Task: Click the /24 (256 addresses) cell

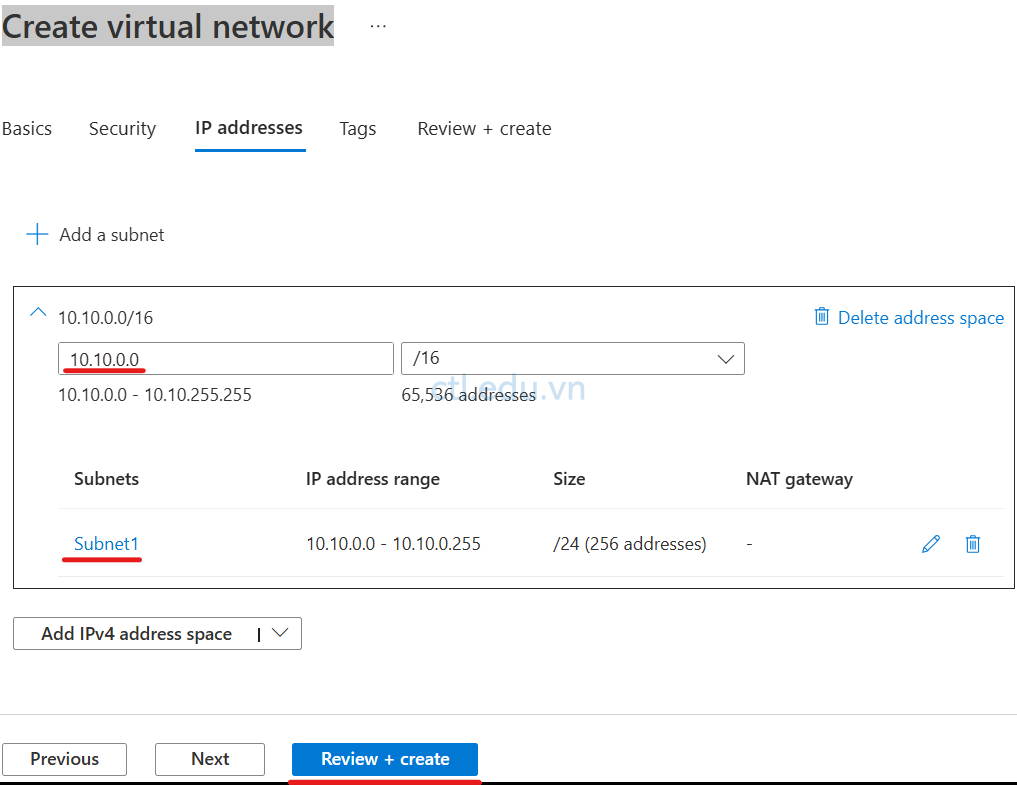Action: tap(630, 544)
